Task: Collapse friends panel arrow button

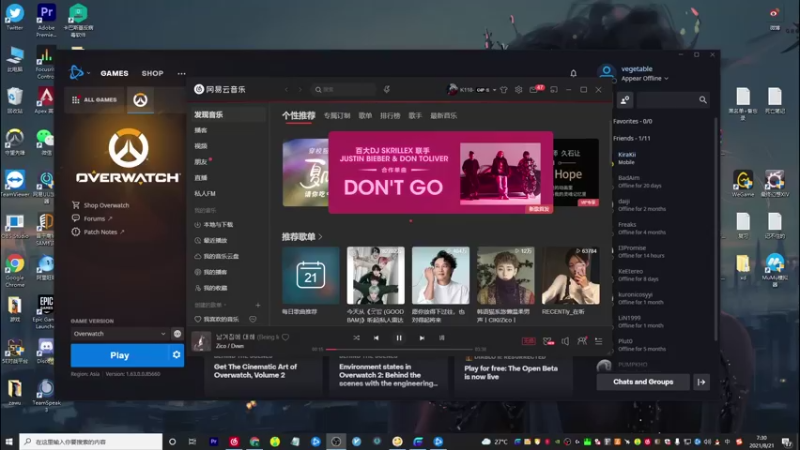Action: 702,382
